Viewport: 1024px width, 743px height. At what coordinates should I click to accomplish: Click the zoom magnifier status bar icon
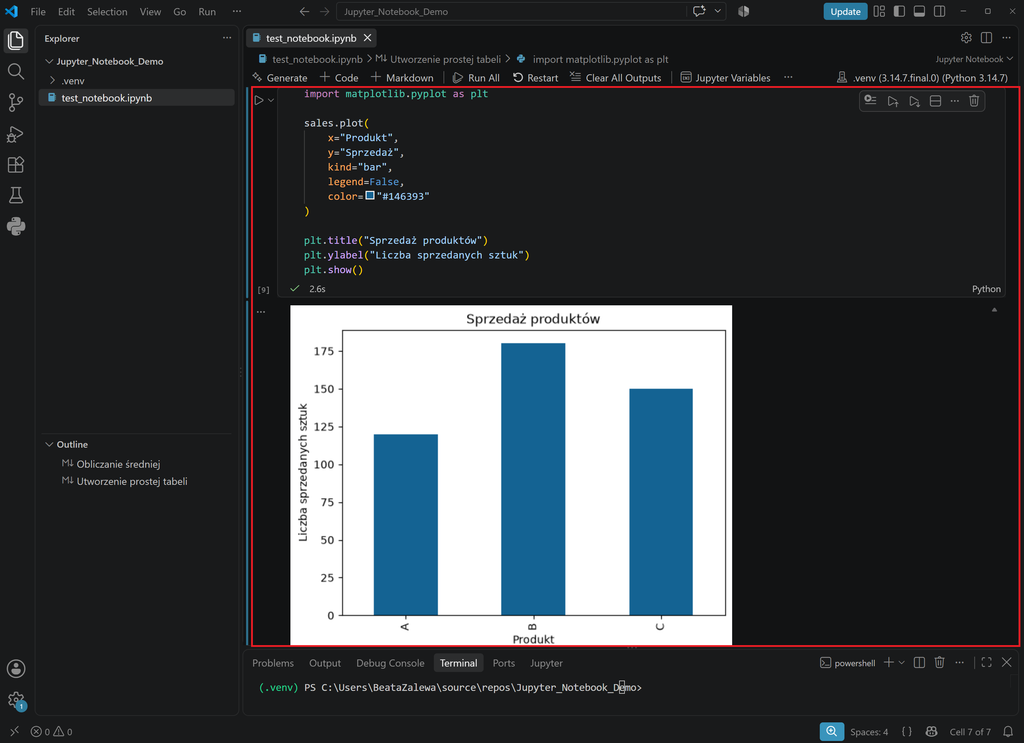[x=831, y=731]
